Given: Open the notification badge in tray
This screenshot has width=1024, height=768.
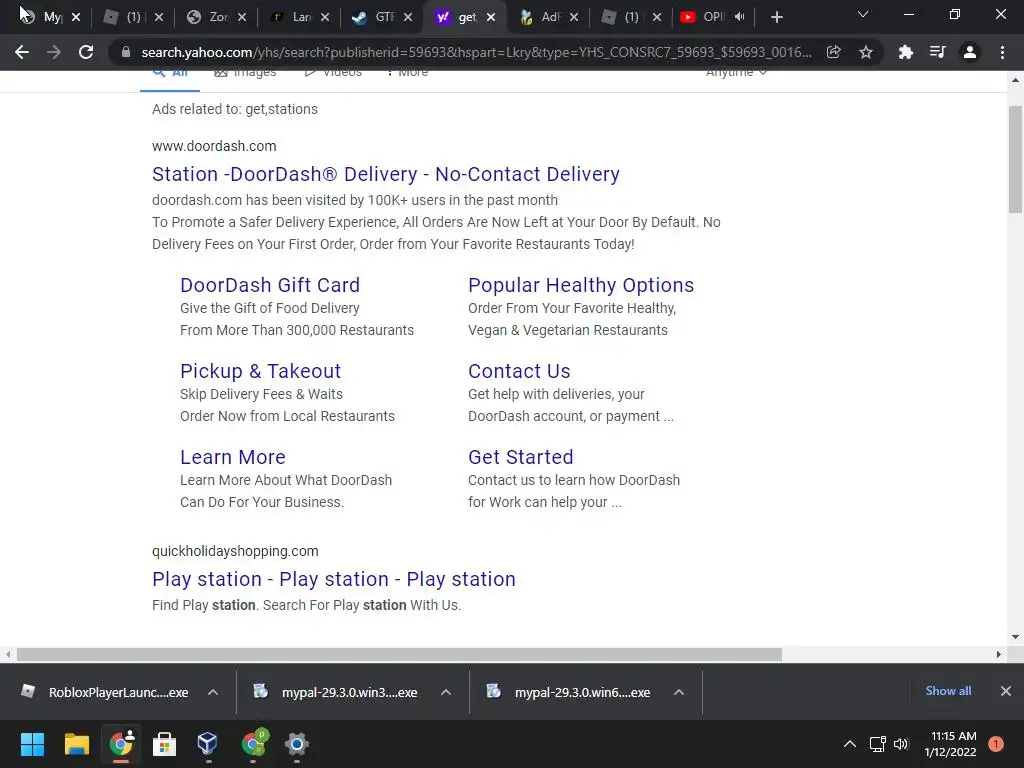Looking at the screenshot, I should 996,744.
